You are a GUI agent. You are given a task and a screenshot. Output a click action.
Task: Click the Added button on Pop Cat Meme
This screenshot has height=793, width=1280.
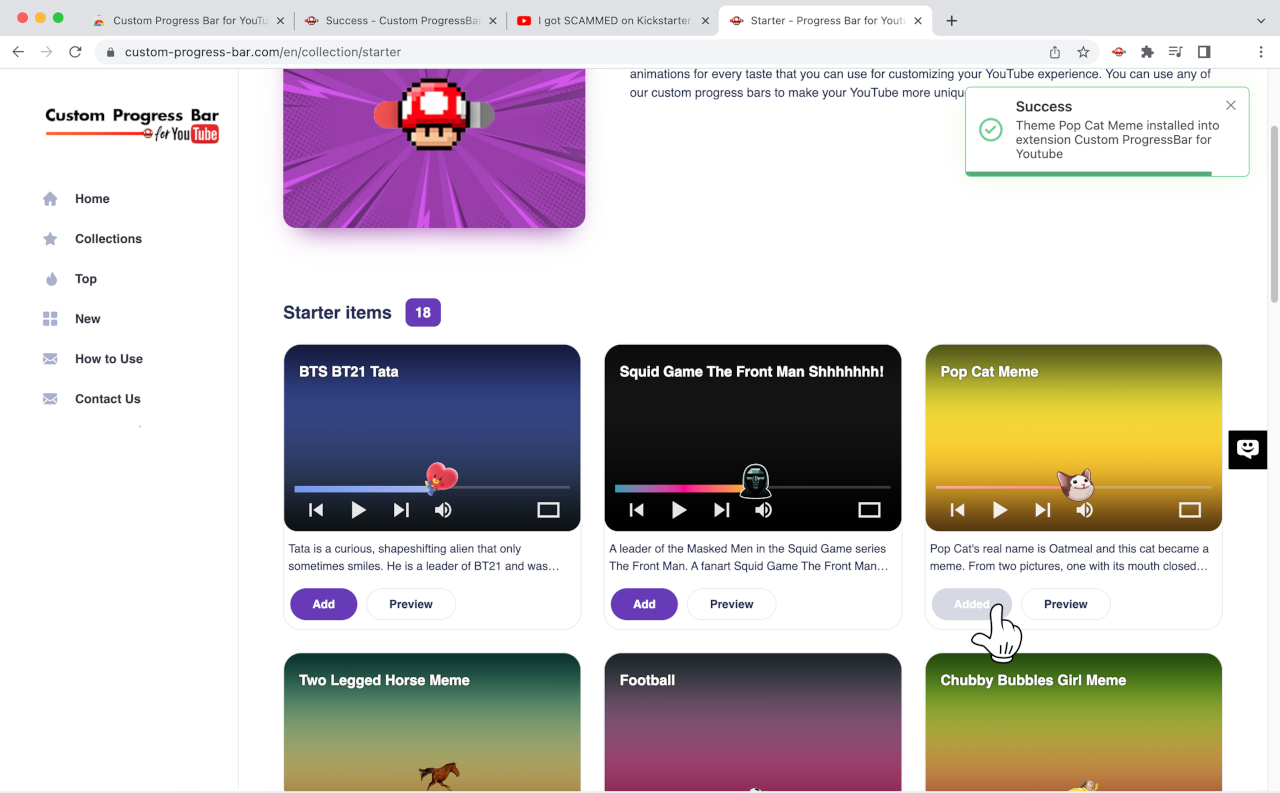(x=971, y=604)
